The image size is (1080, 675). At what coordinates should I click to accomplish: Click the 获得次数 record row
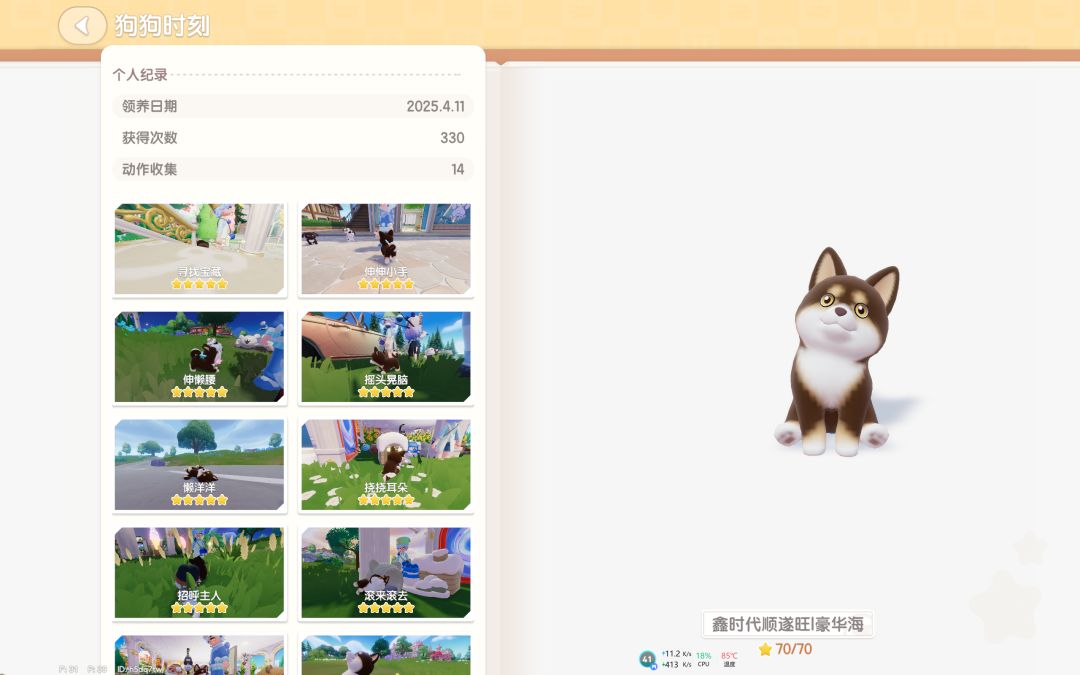293,138
